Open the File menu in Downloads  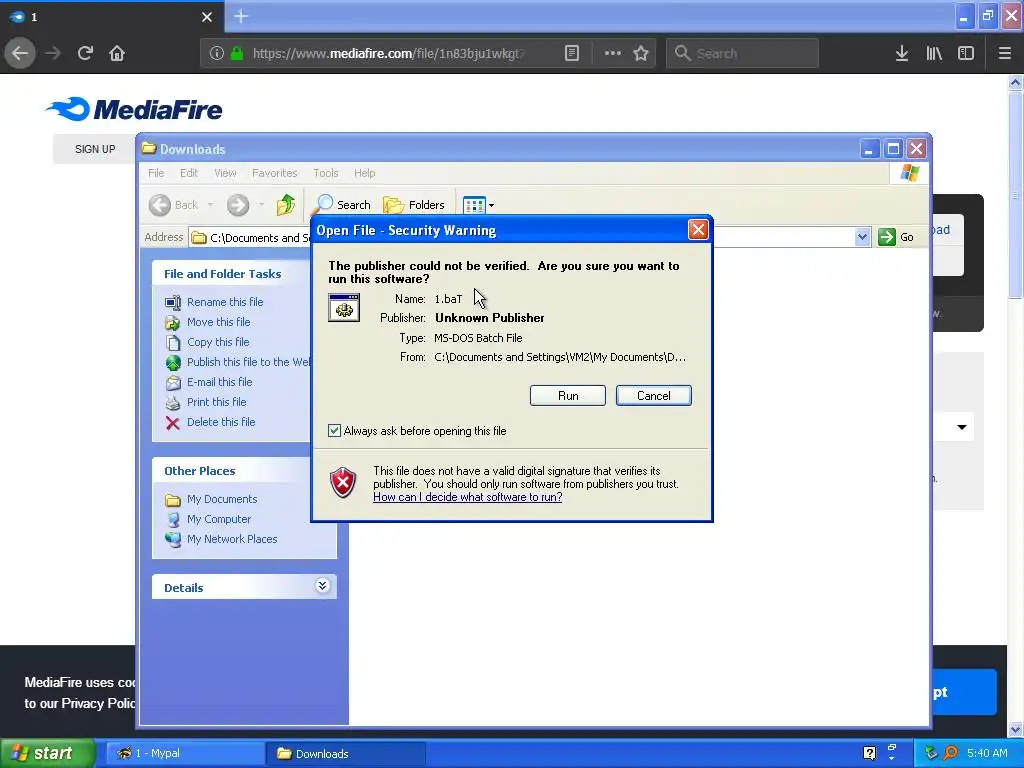156,173
